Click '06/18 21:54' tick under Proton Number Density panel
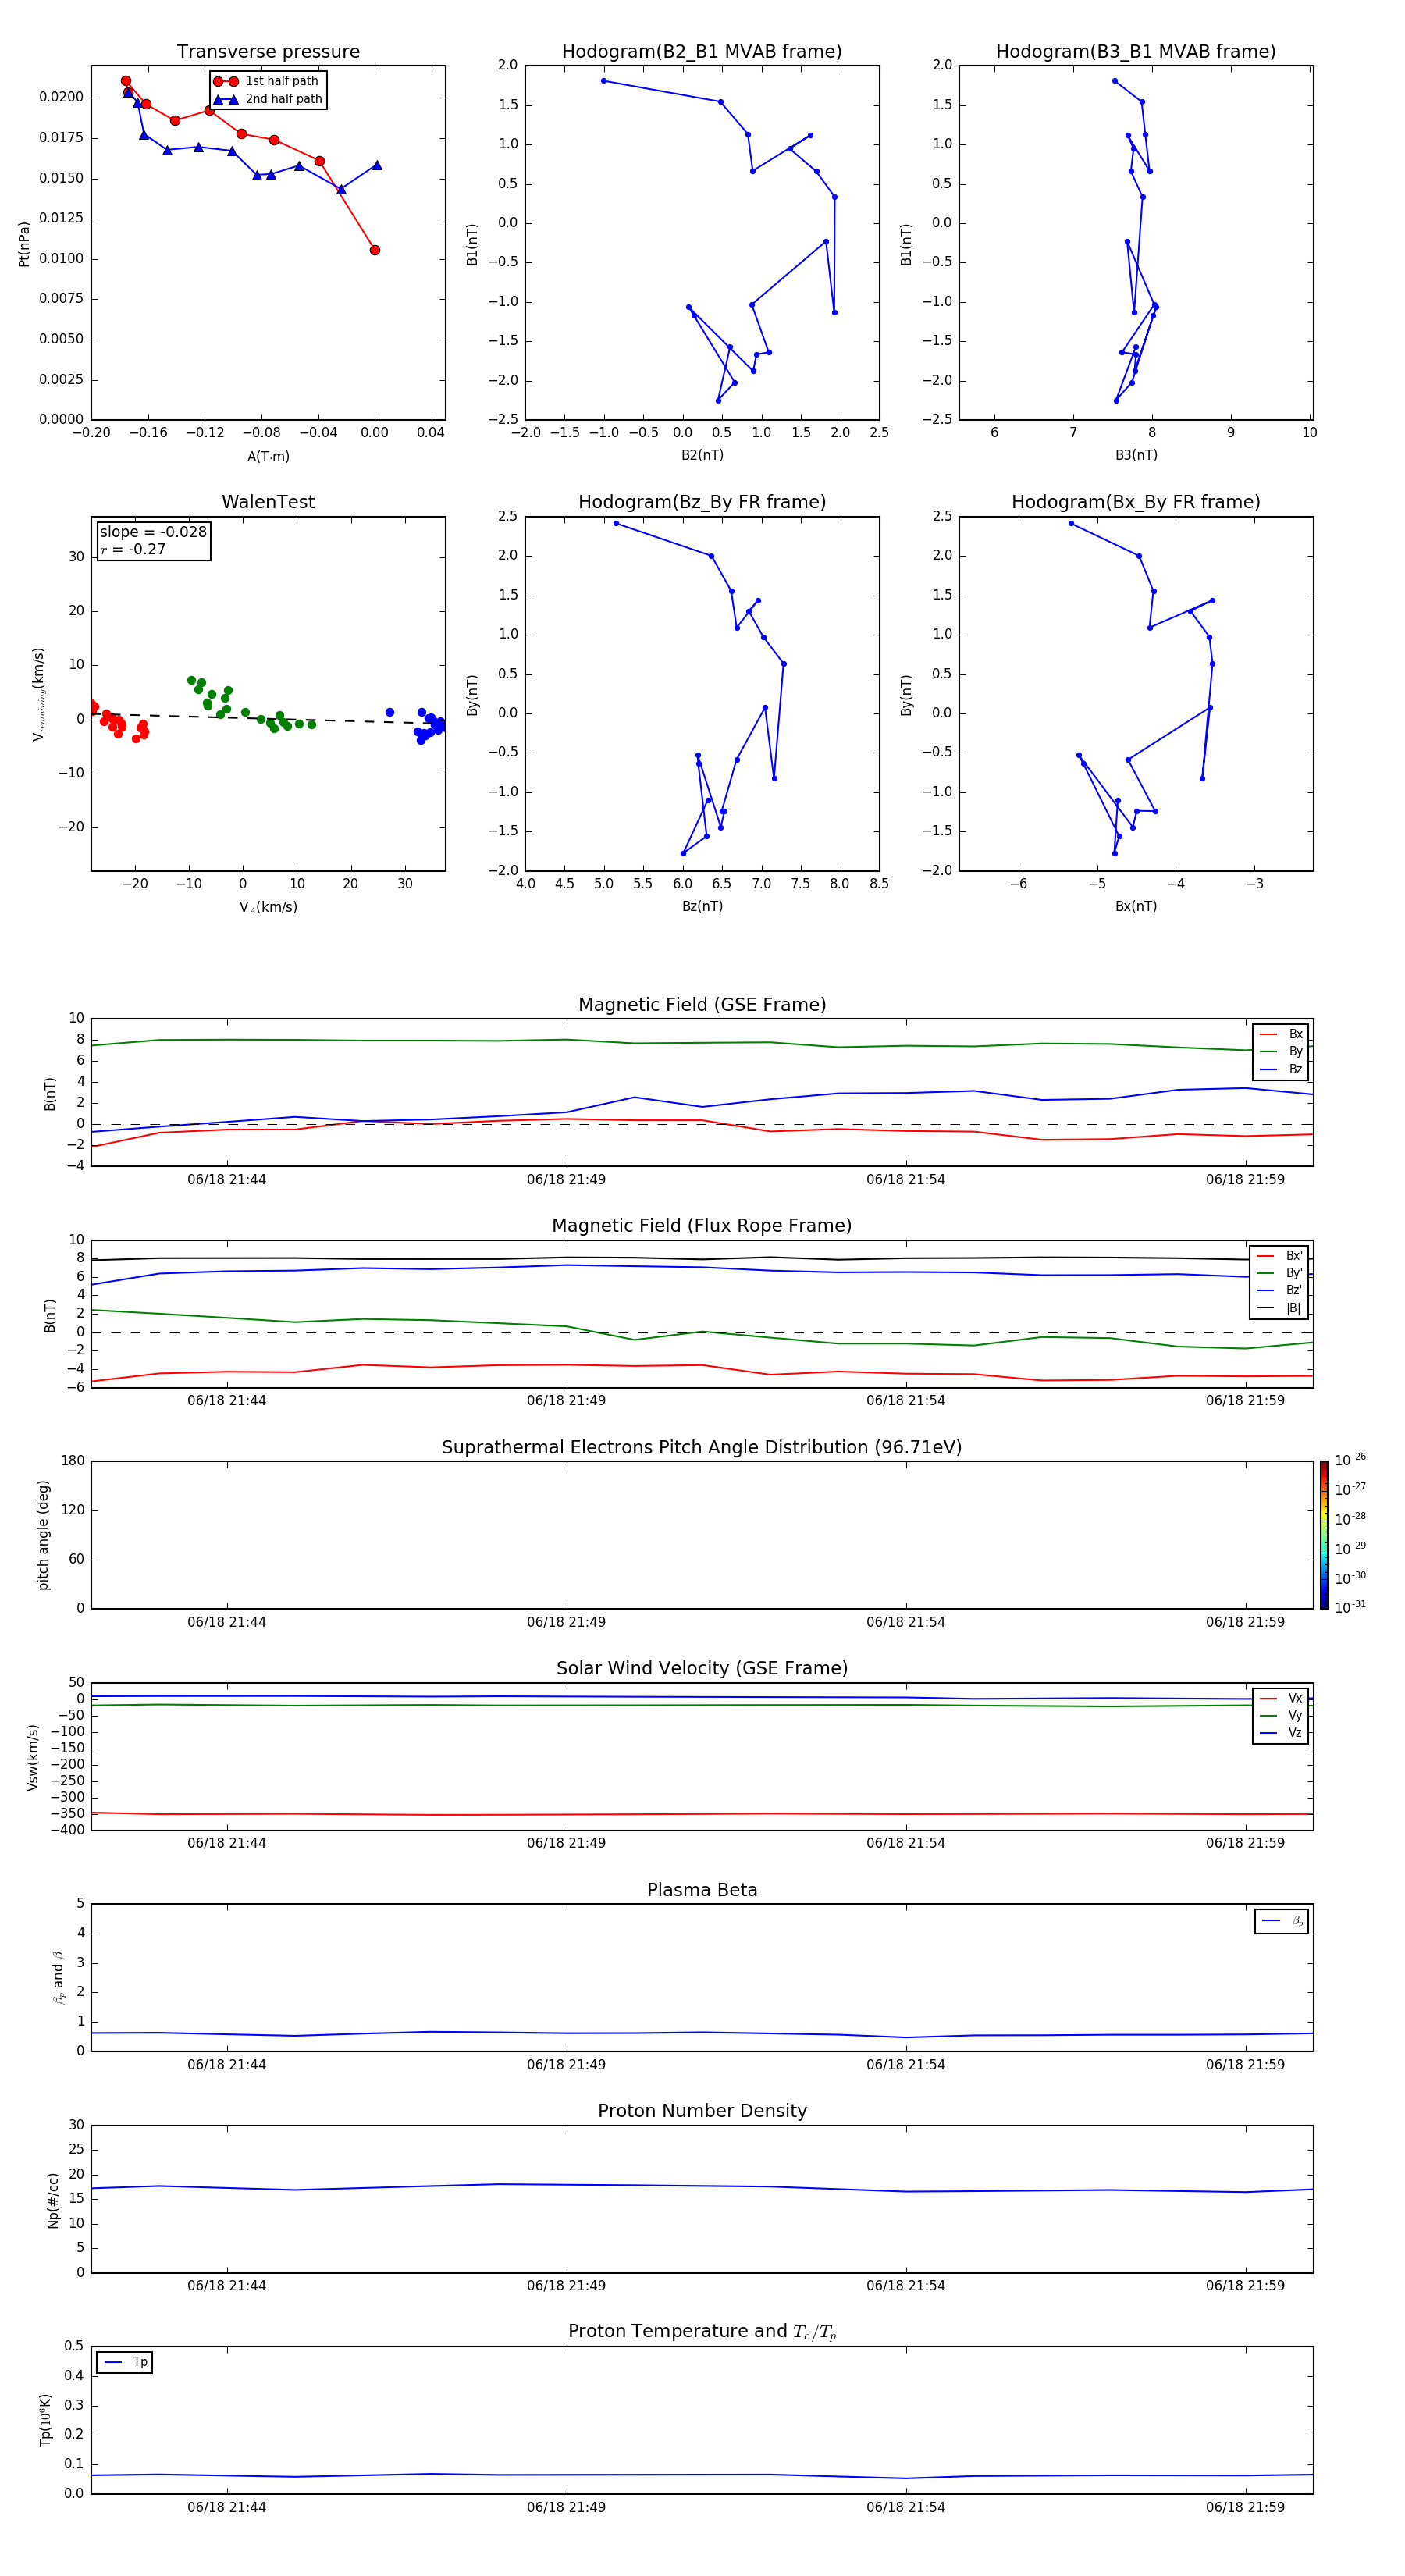This screenshot has height=2576, width=1405. [x=906, y=2286]
